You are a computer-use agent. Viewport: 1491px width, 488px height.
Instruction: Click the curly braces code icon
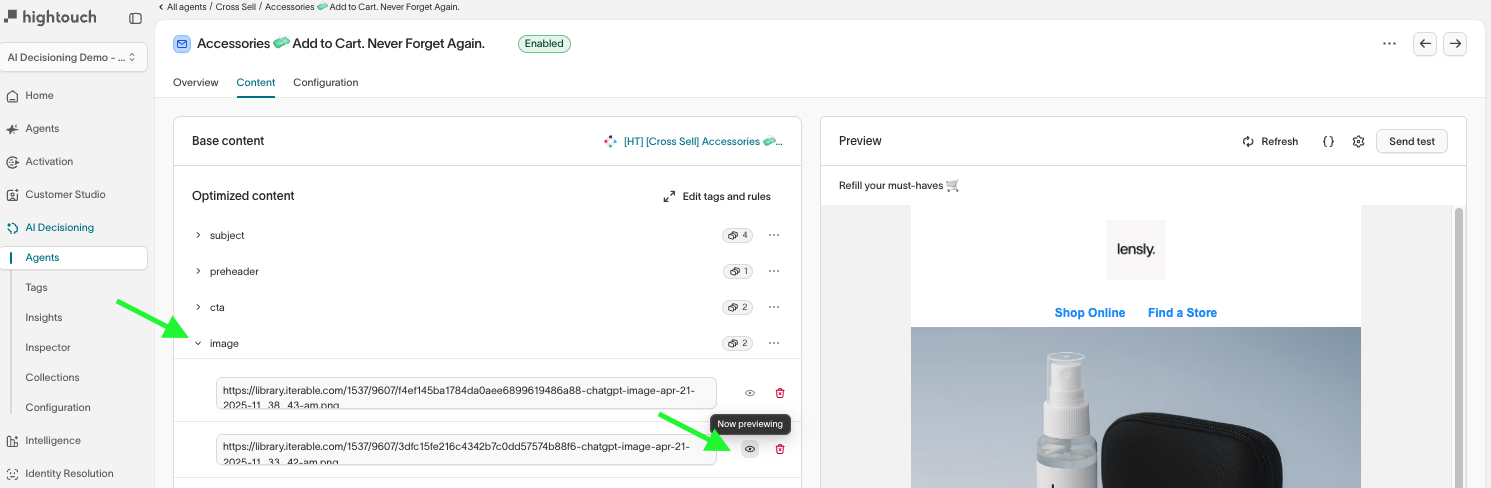(1328, 142)
